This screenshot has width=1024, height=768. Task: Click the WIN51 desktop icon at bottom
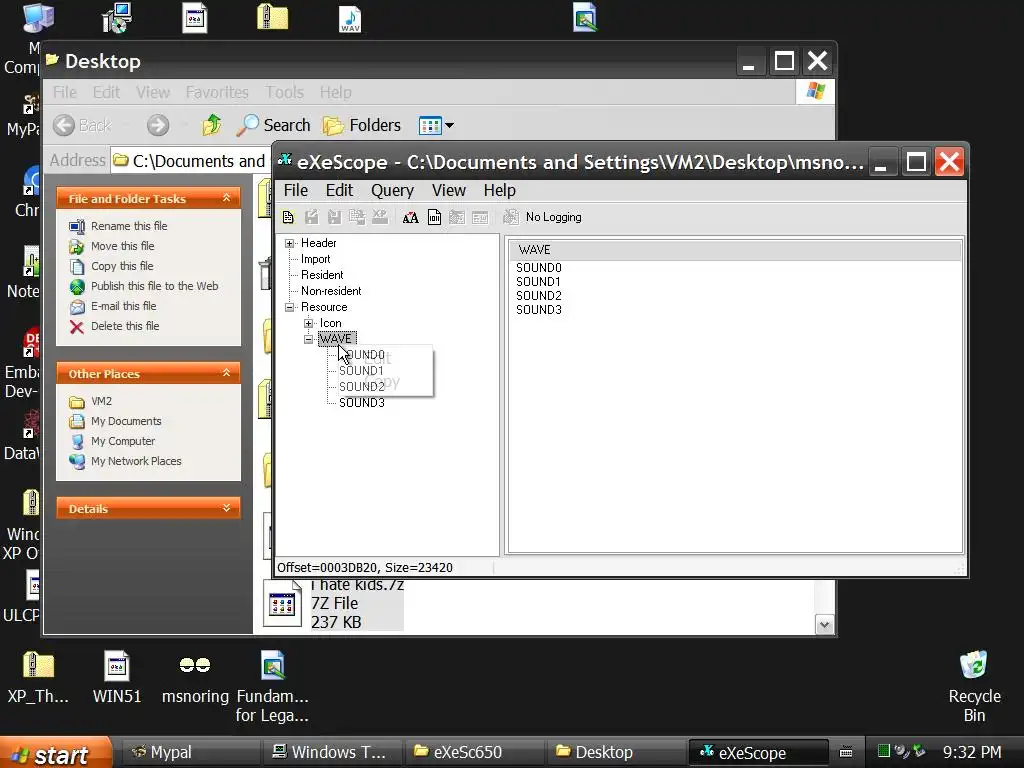[x=117, y=678]
